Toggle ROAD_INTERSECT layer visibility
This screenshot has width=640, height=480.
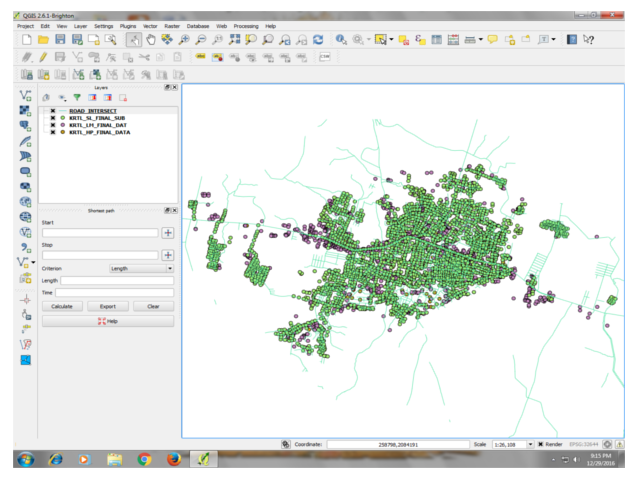coord(53,111)
